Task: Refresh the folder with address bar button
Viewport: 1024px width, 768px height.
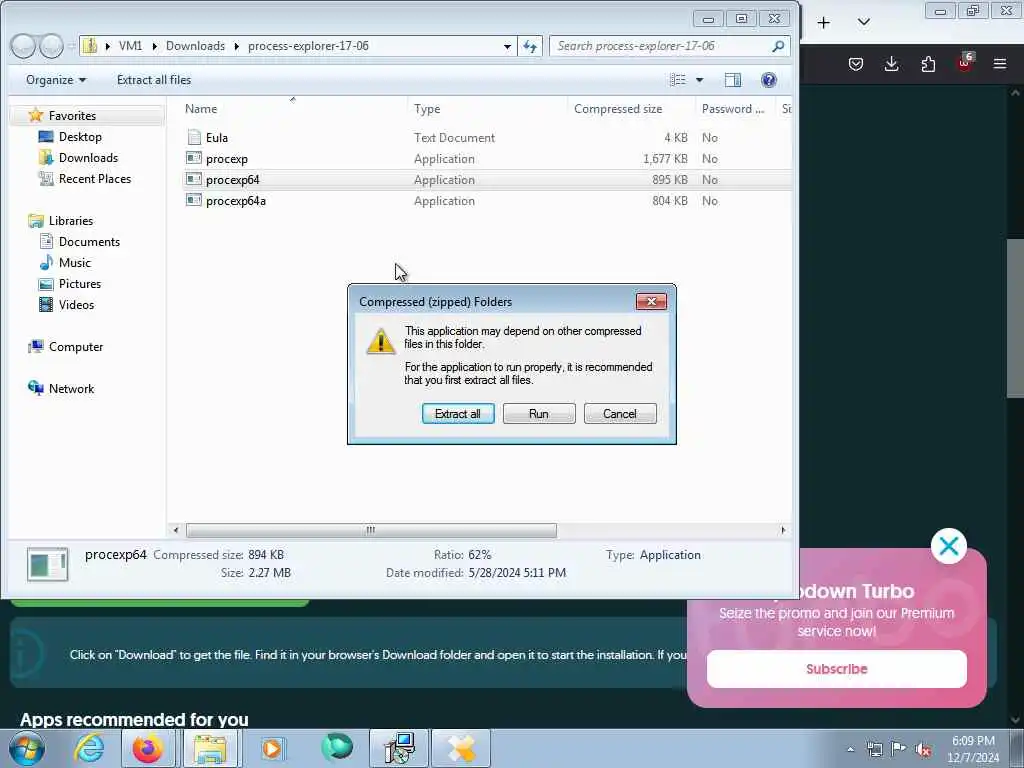Action: pyautogui.click(x=530, y=46)
